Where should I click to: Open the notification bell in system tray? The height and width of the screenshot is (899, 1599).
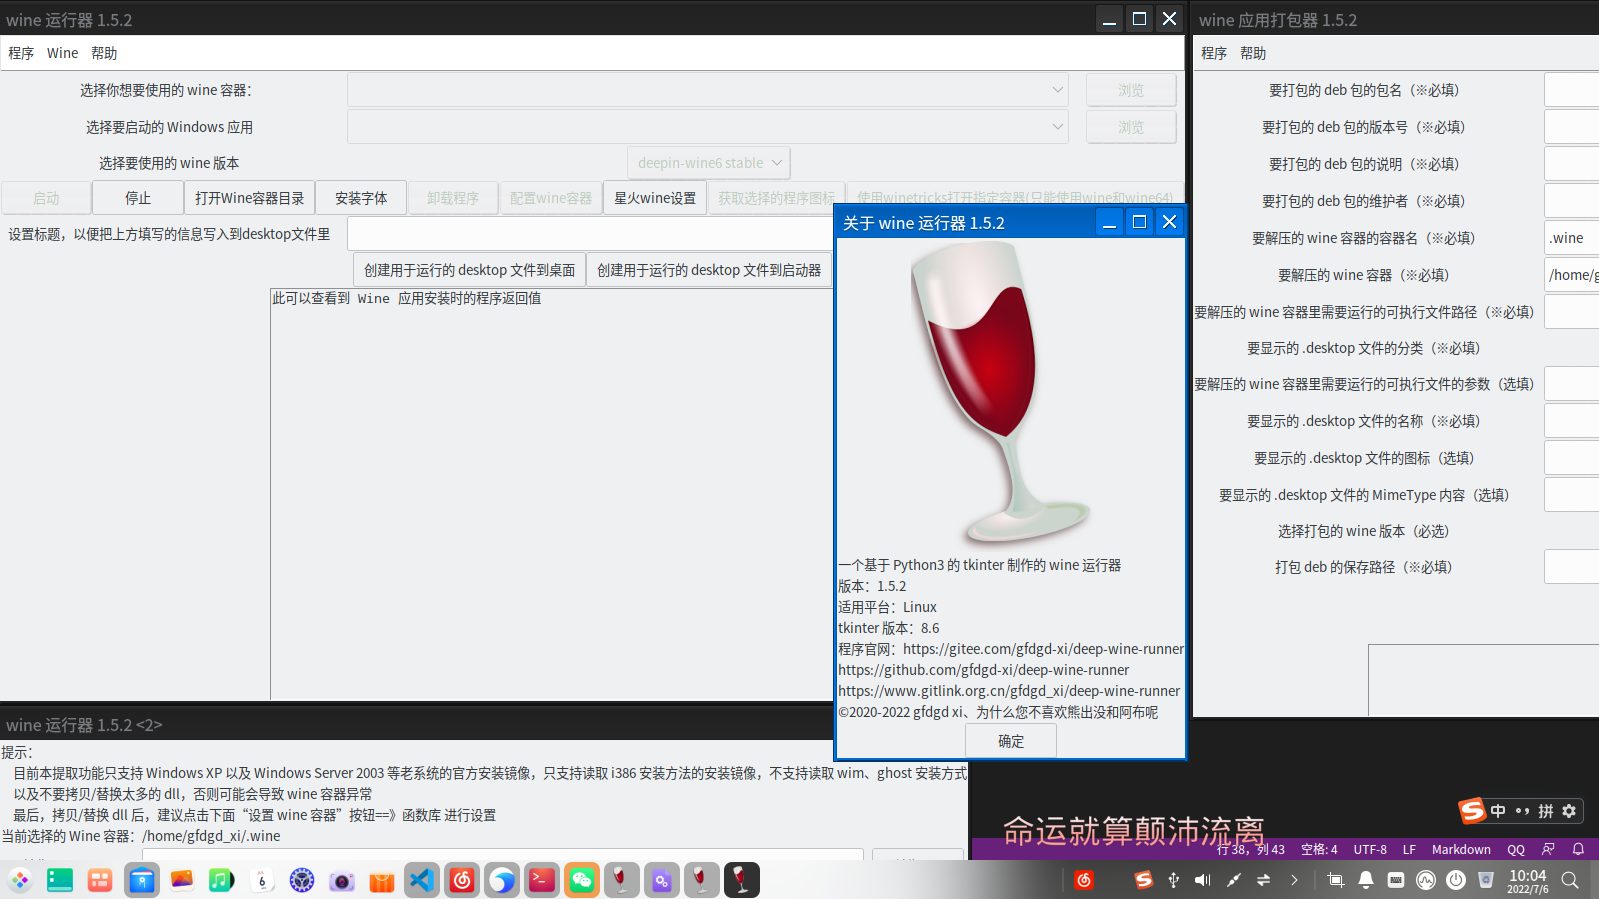1366,880
